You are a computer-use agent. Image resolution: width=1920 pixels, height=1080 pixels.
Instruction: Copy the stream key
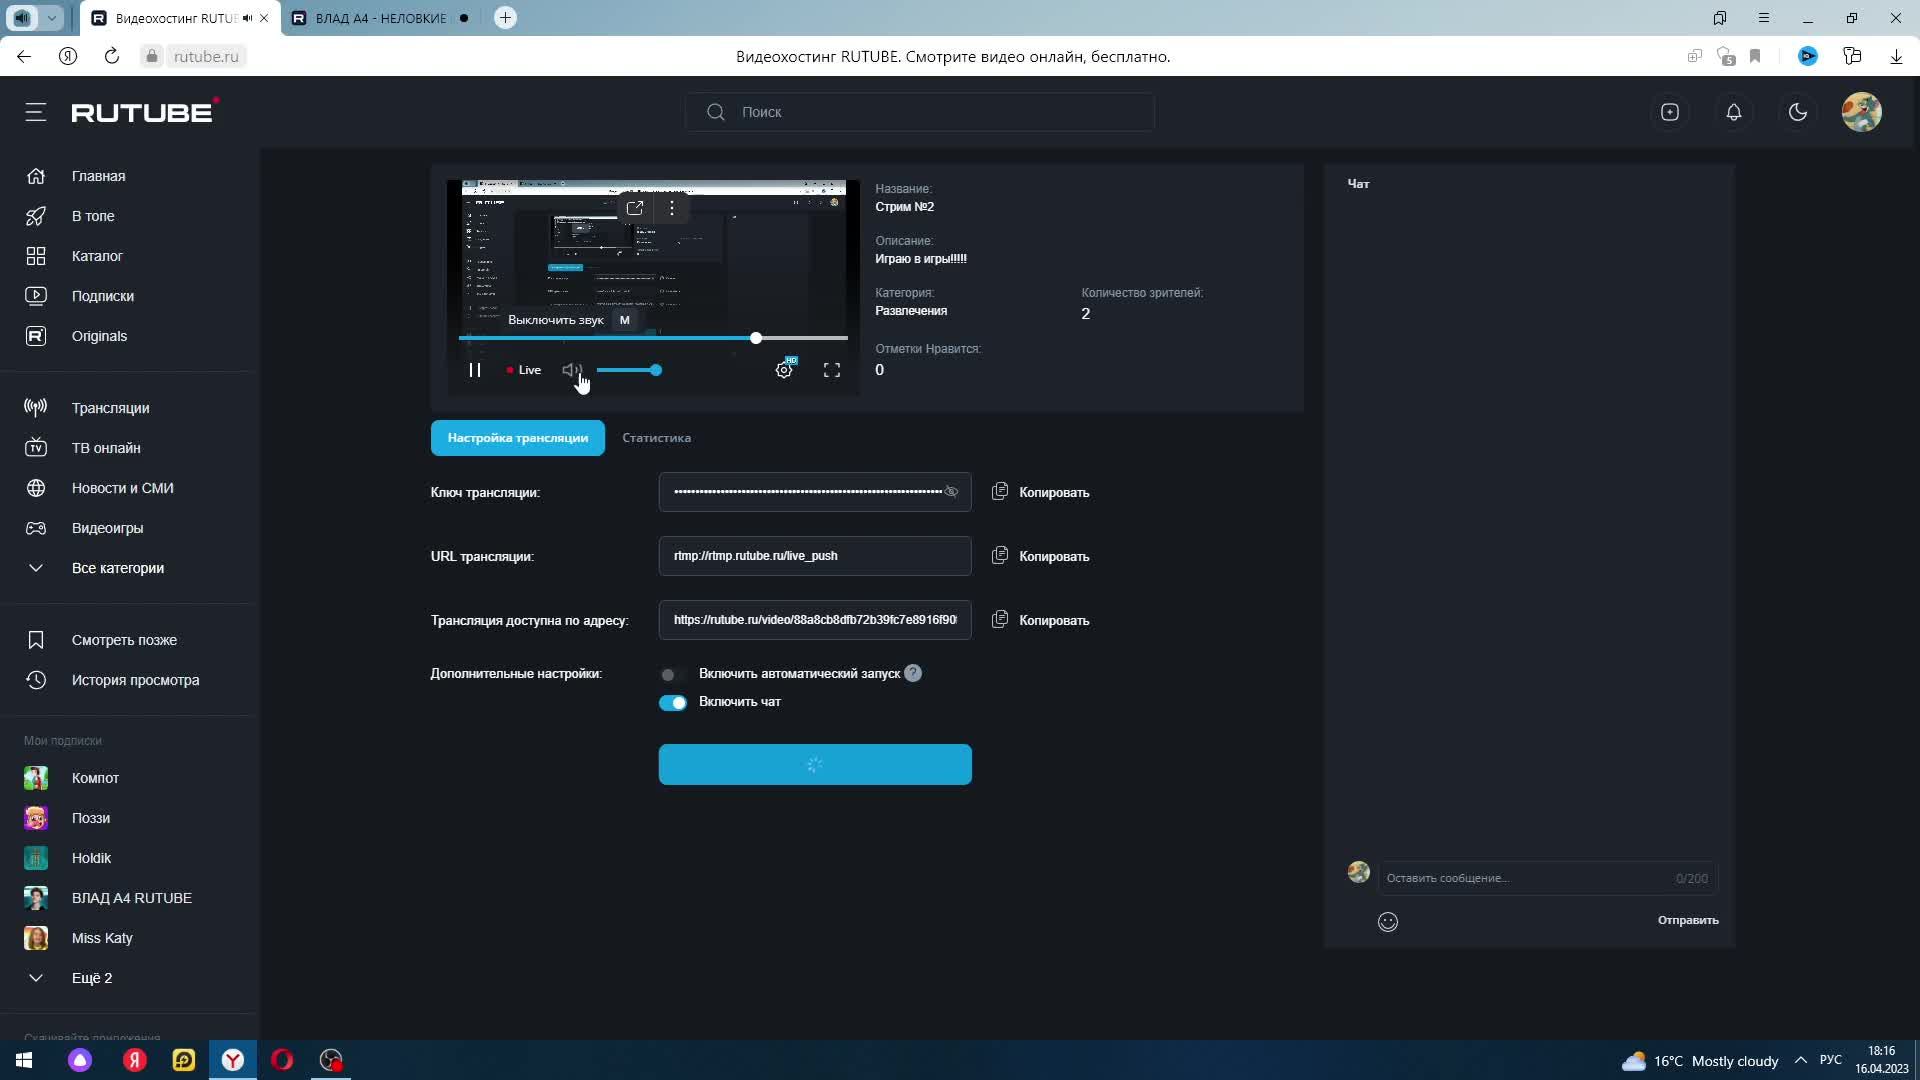(x=1041, y=492)
